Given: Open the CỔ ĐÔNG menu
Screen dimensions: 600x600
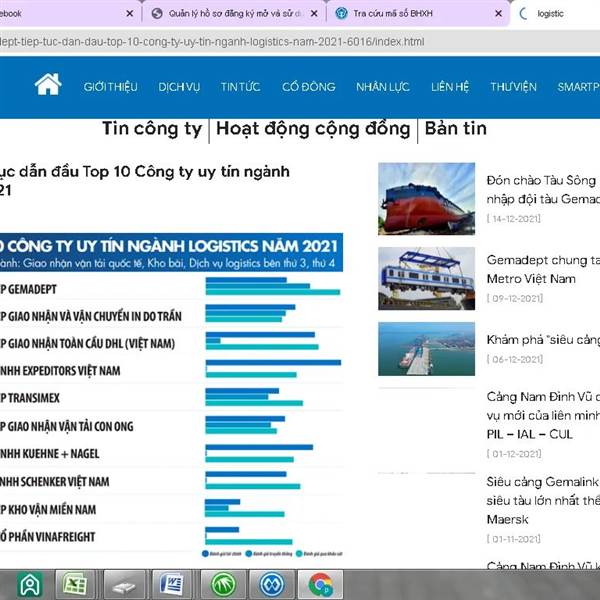Looking at the screenshot, I should pyautogui.click(x=309, y=87).
